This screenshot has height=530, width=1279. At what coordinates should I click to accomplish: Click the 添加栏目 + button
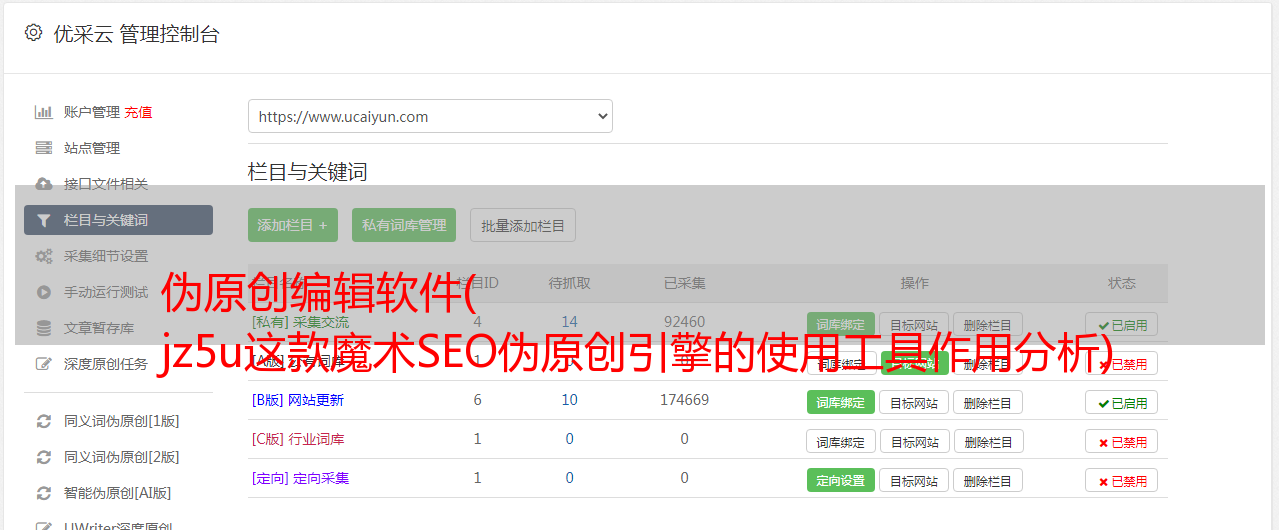tap(293, 225)
